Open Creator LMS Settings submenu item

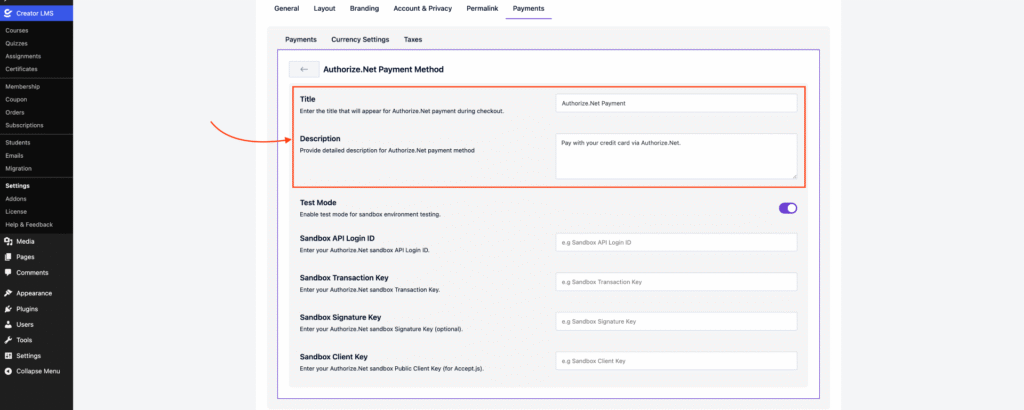18,185
